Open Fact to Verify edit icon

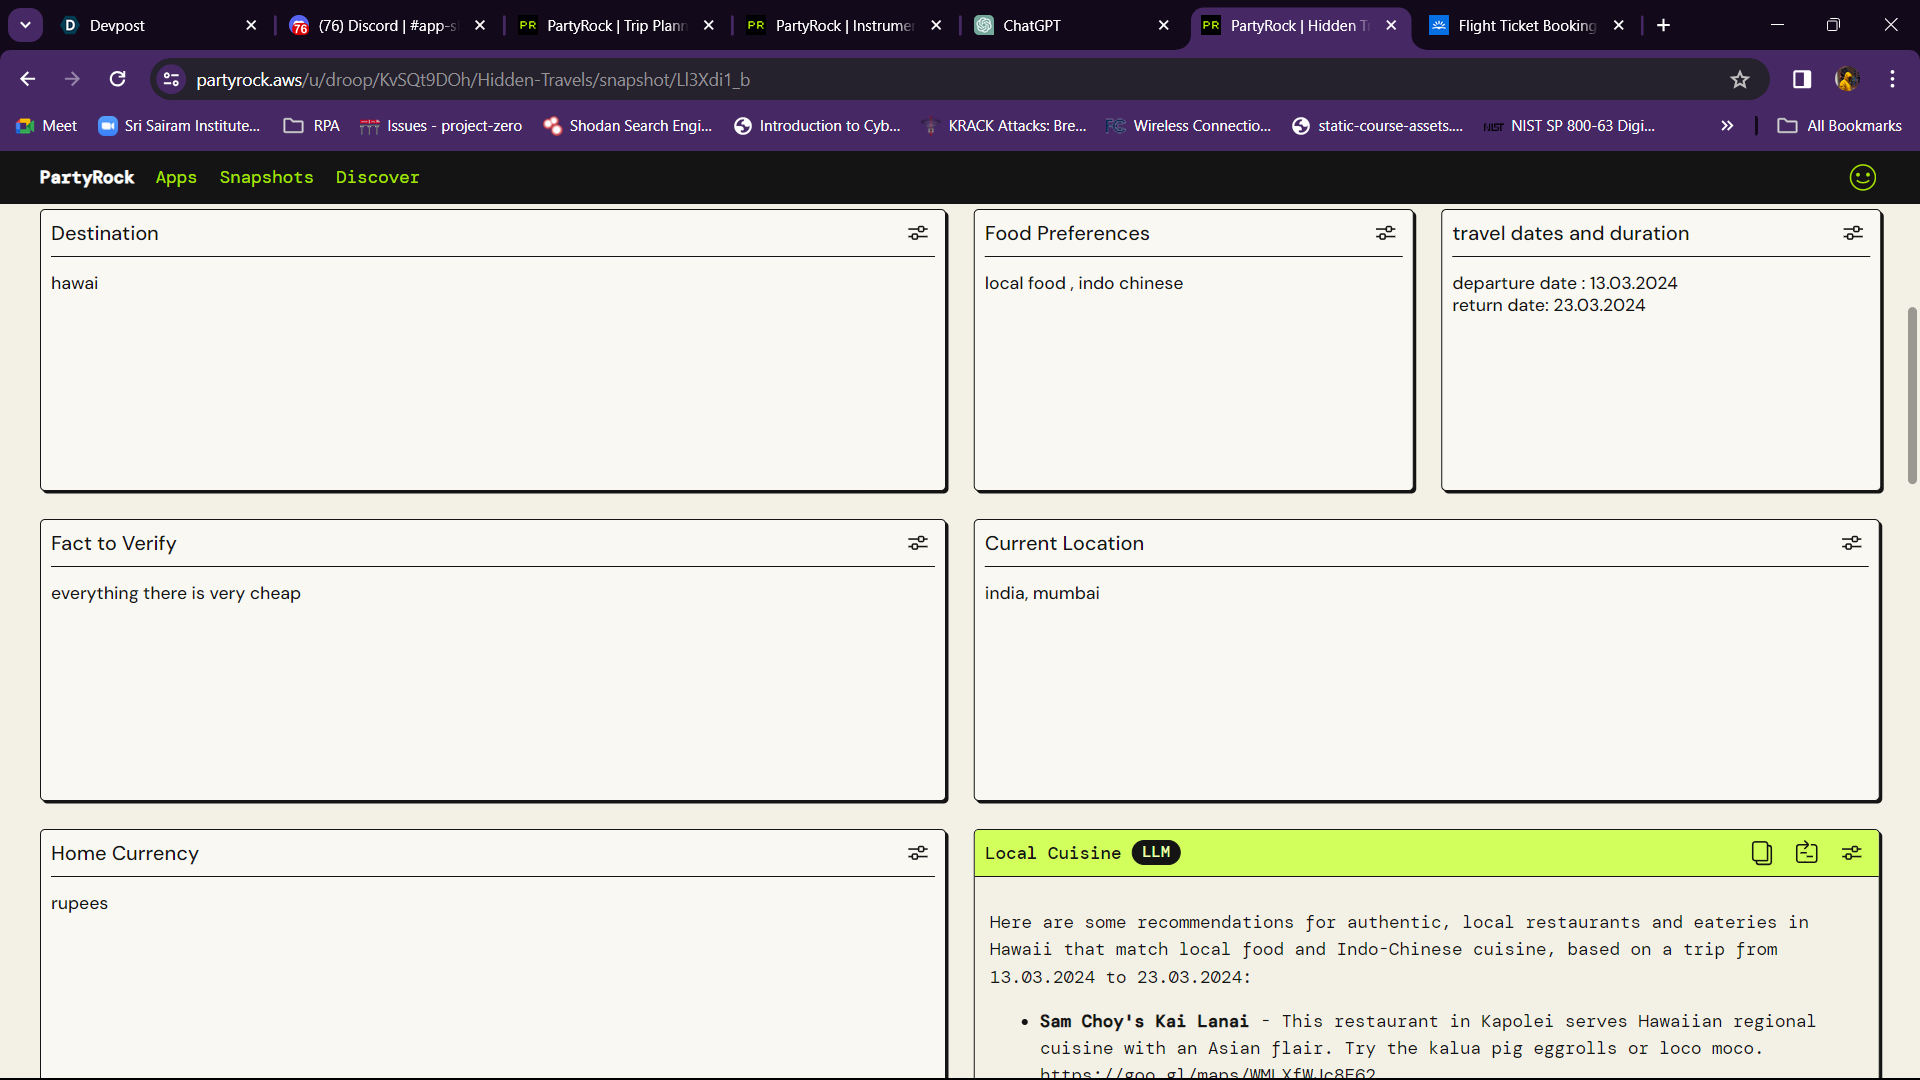[917, 543]
